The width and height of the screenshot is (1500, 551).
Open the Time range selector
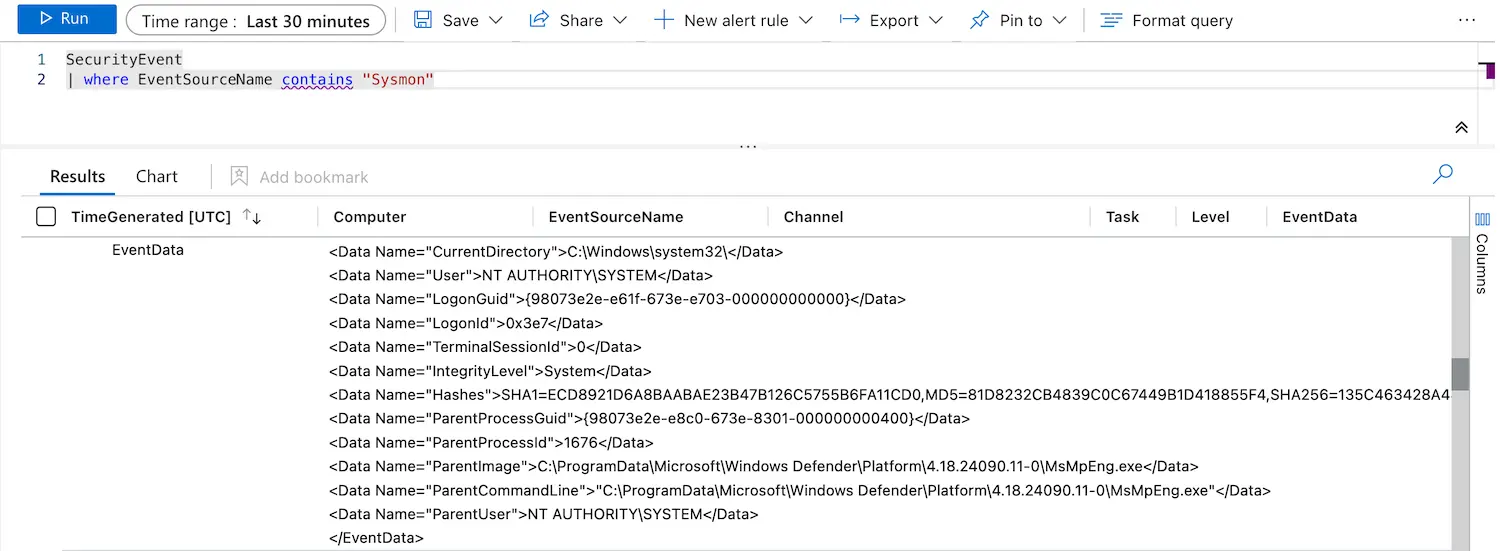pyautogui.click(x=256, y=21)
